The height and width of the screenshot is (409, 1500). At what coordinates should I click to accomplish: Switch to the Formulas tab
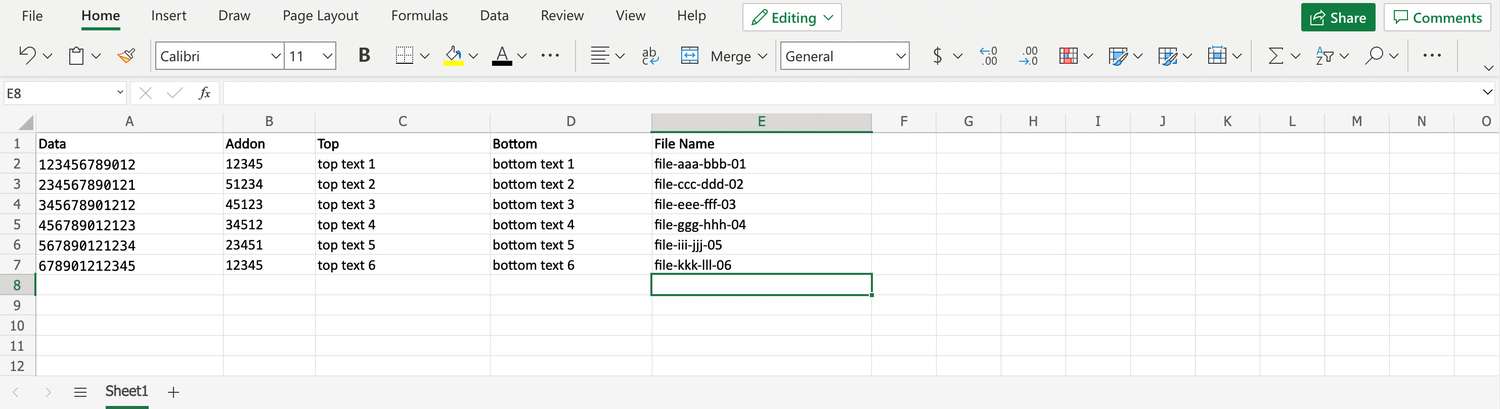pos(419,16)
